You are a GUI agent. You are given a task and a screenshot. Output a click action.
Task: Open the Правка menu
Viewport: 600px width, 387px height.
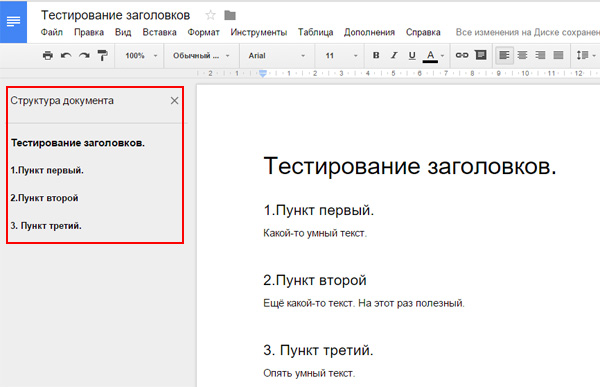pyautogui.click(x=89, y=33)
